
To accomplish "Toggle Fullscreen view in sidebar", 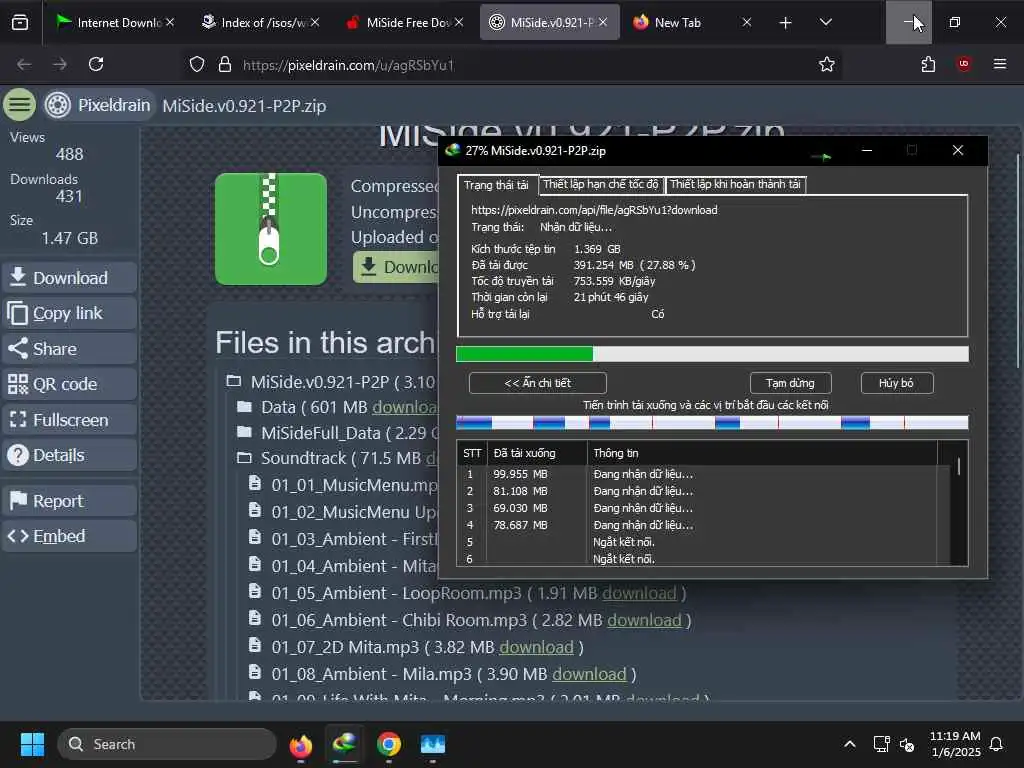I will (69, 420).
